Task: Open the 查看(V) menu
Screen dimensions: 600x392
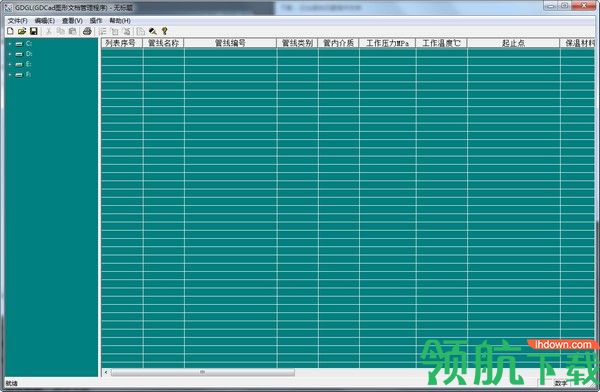Action: coord(72,21)
